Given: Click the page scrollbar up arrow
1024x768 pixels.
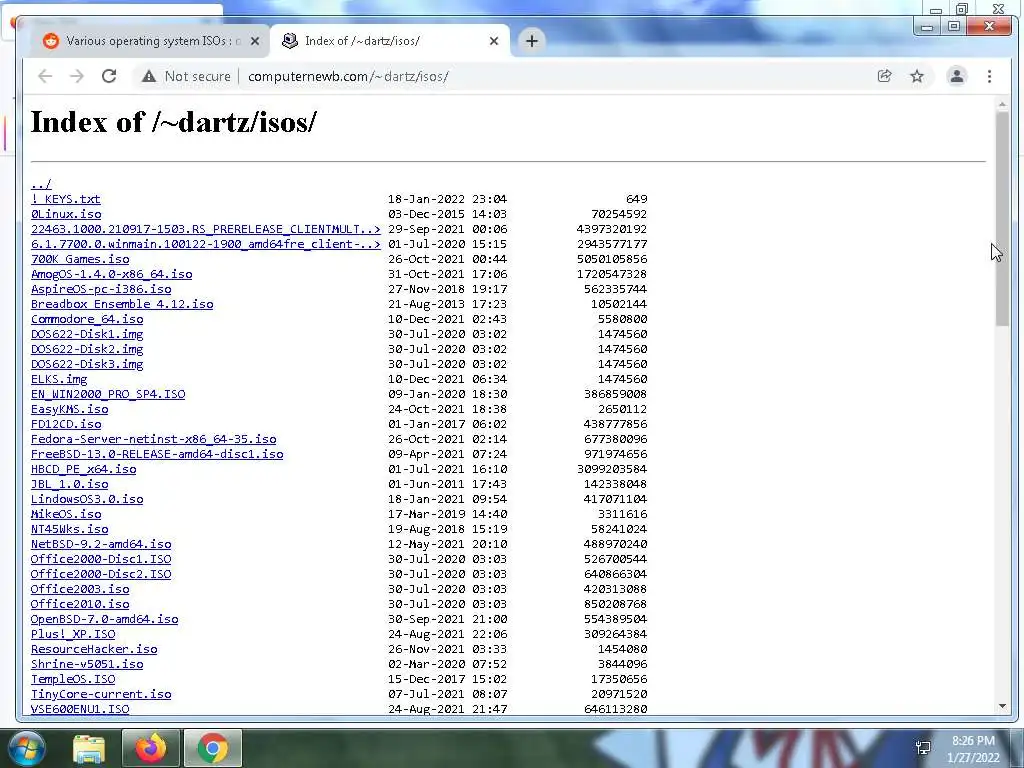Looking at the screenshot, I should click(1002, 104).
